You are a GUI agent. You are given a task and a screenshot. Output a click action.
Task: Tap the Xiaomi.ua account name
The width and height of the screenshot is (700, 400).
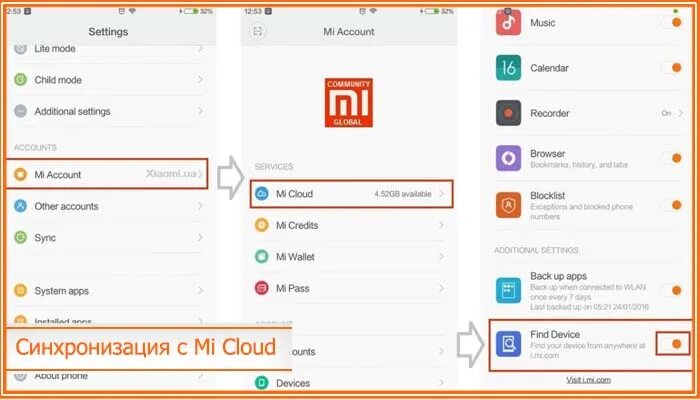point(171,174)
